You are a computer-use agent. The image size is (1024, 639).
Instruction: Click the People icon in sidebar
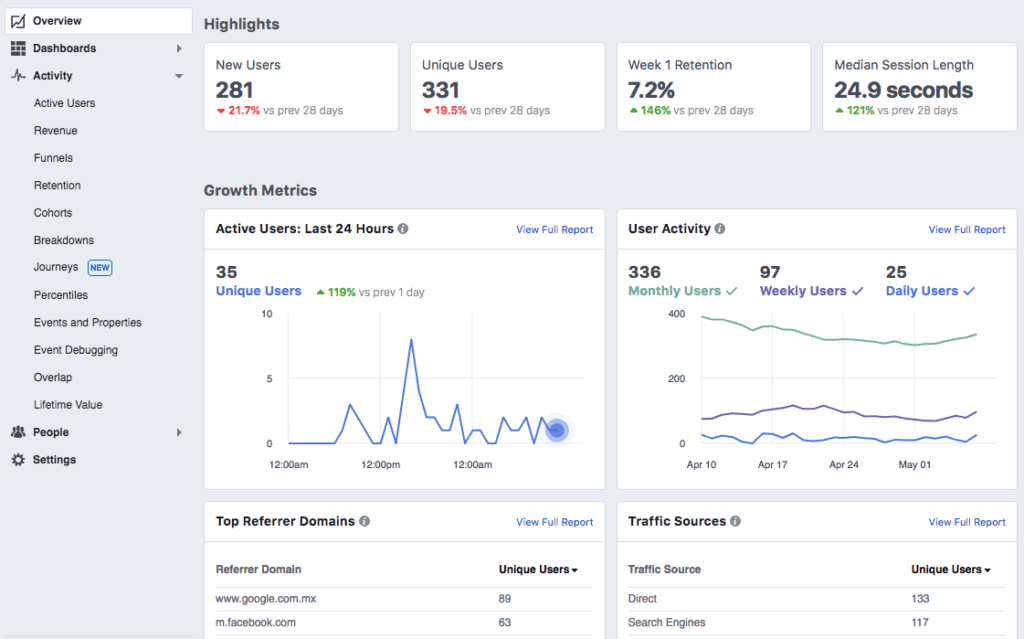pyautogui.click(x=18, y=432)
